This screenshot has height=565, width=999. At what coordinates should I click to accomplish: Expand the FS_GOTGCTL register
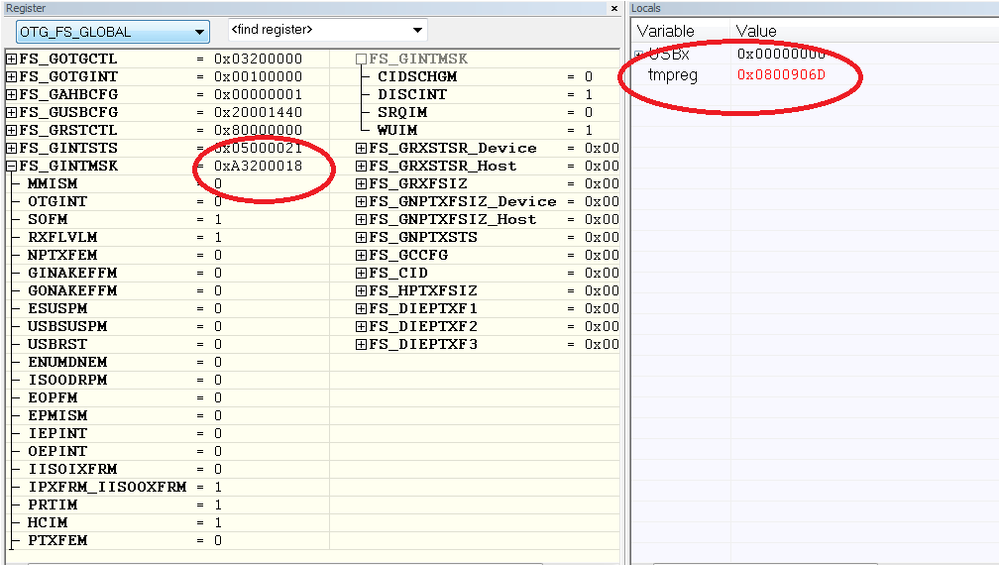tap(11, 59)
